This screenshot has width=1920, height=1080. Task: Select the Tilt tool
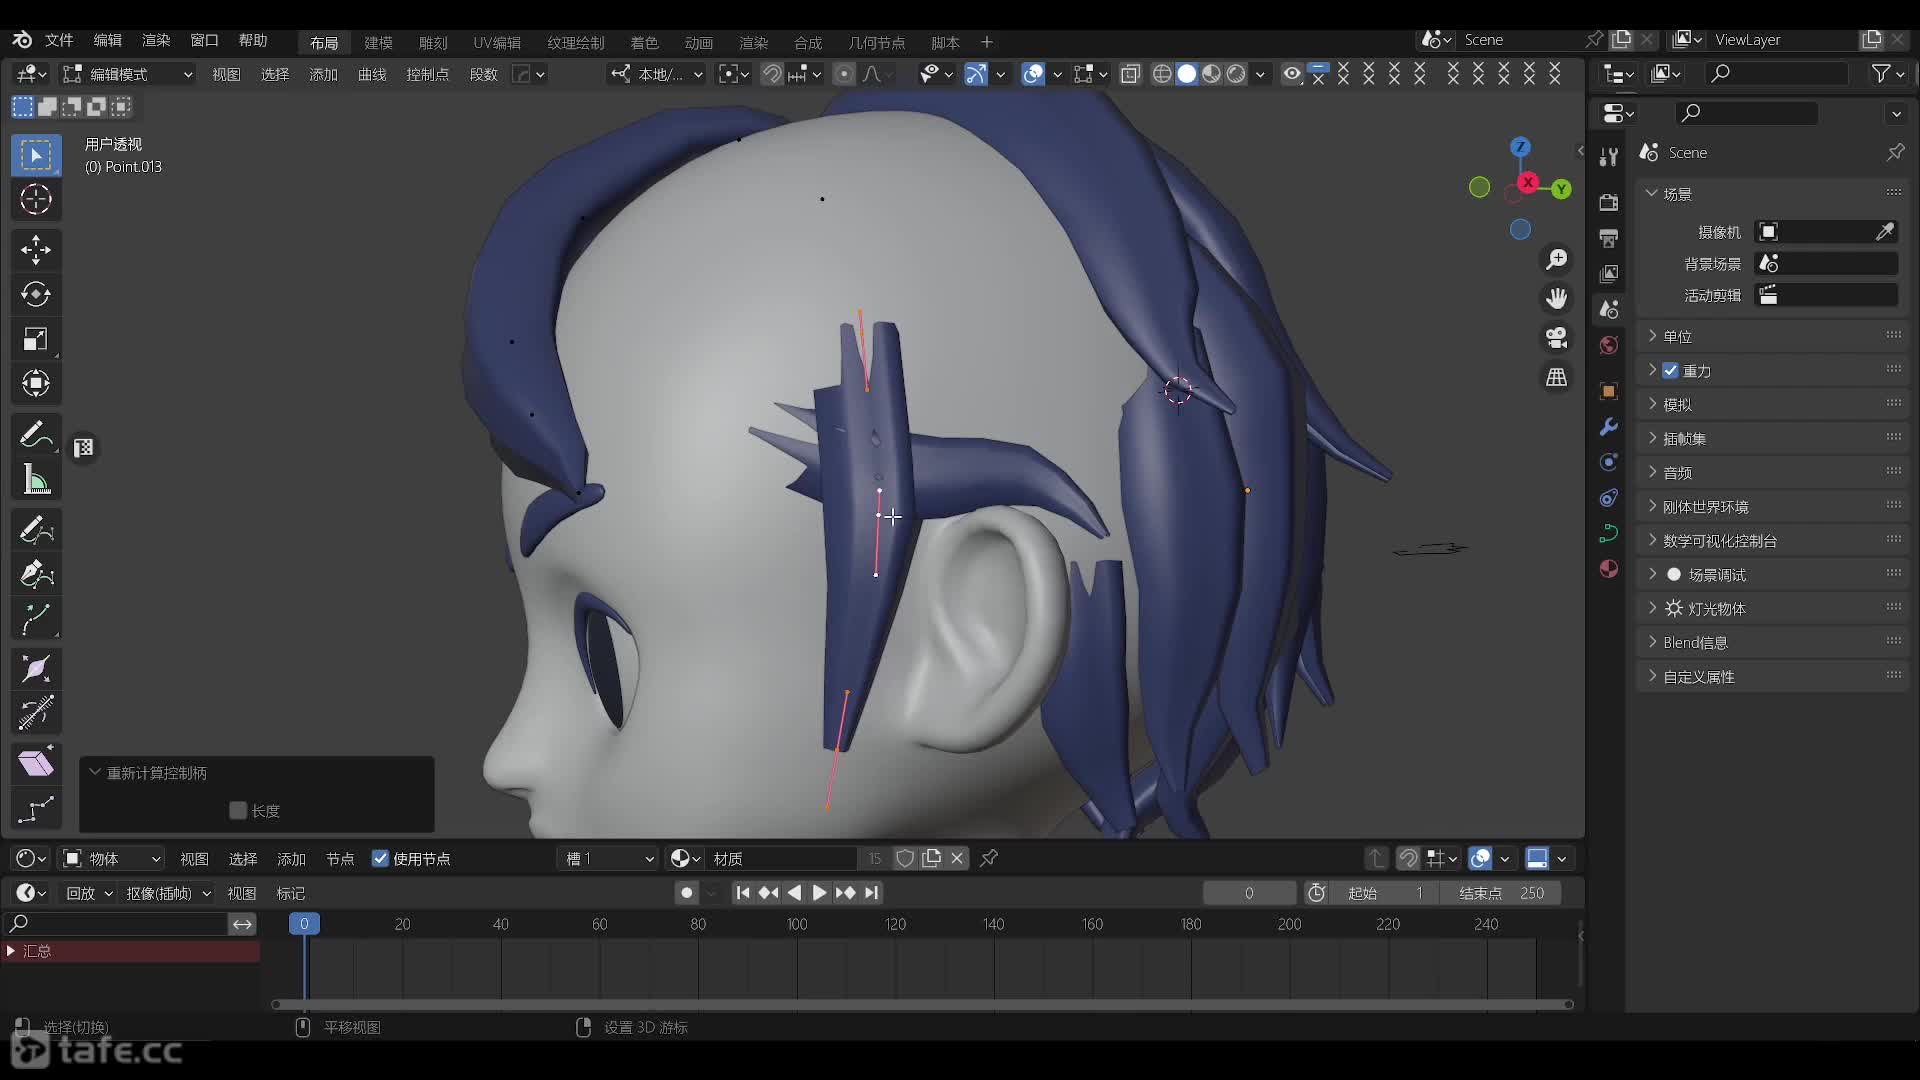(36, 713)
